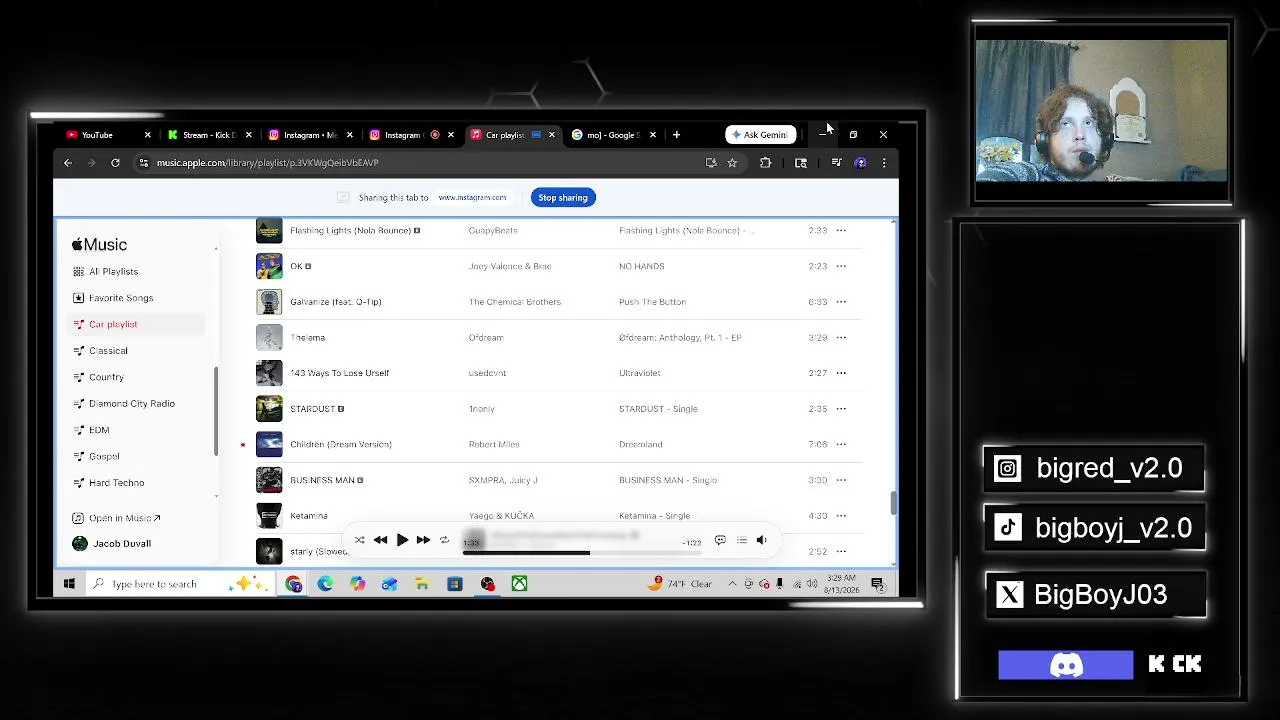Reload the Apple Music page
1280x720 pixels.
[x=115, y=163]
